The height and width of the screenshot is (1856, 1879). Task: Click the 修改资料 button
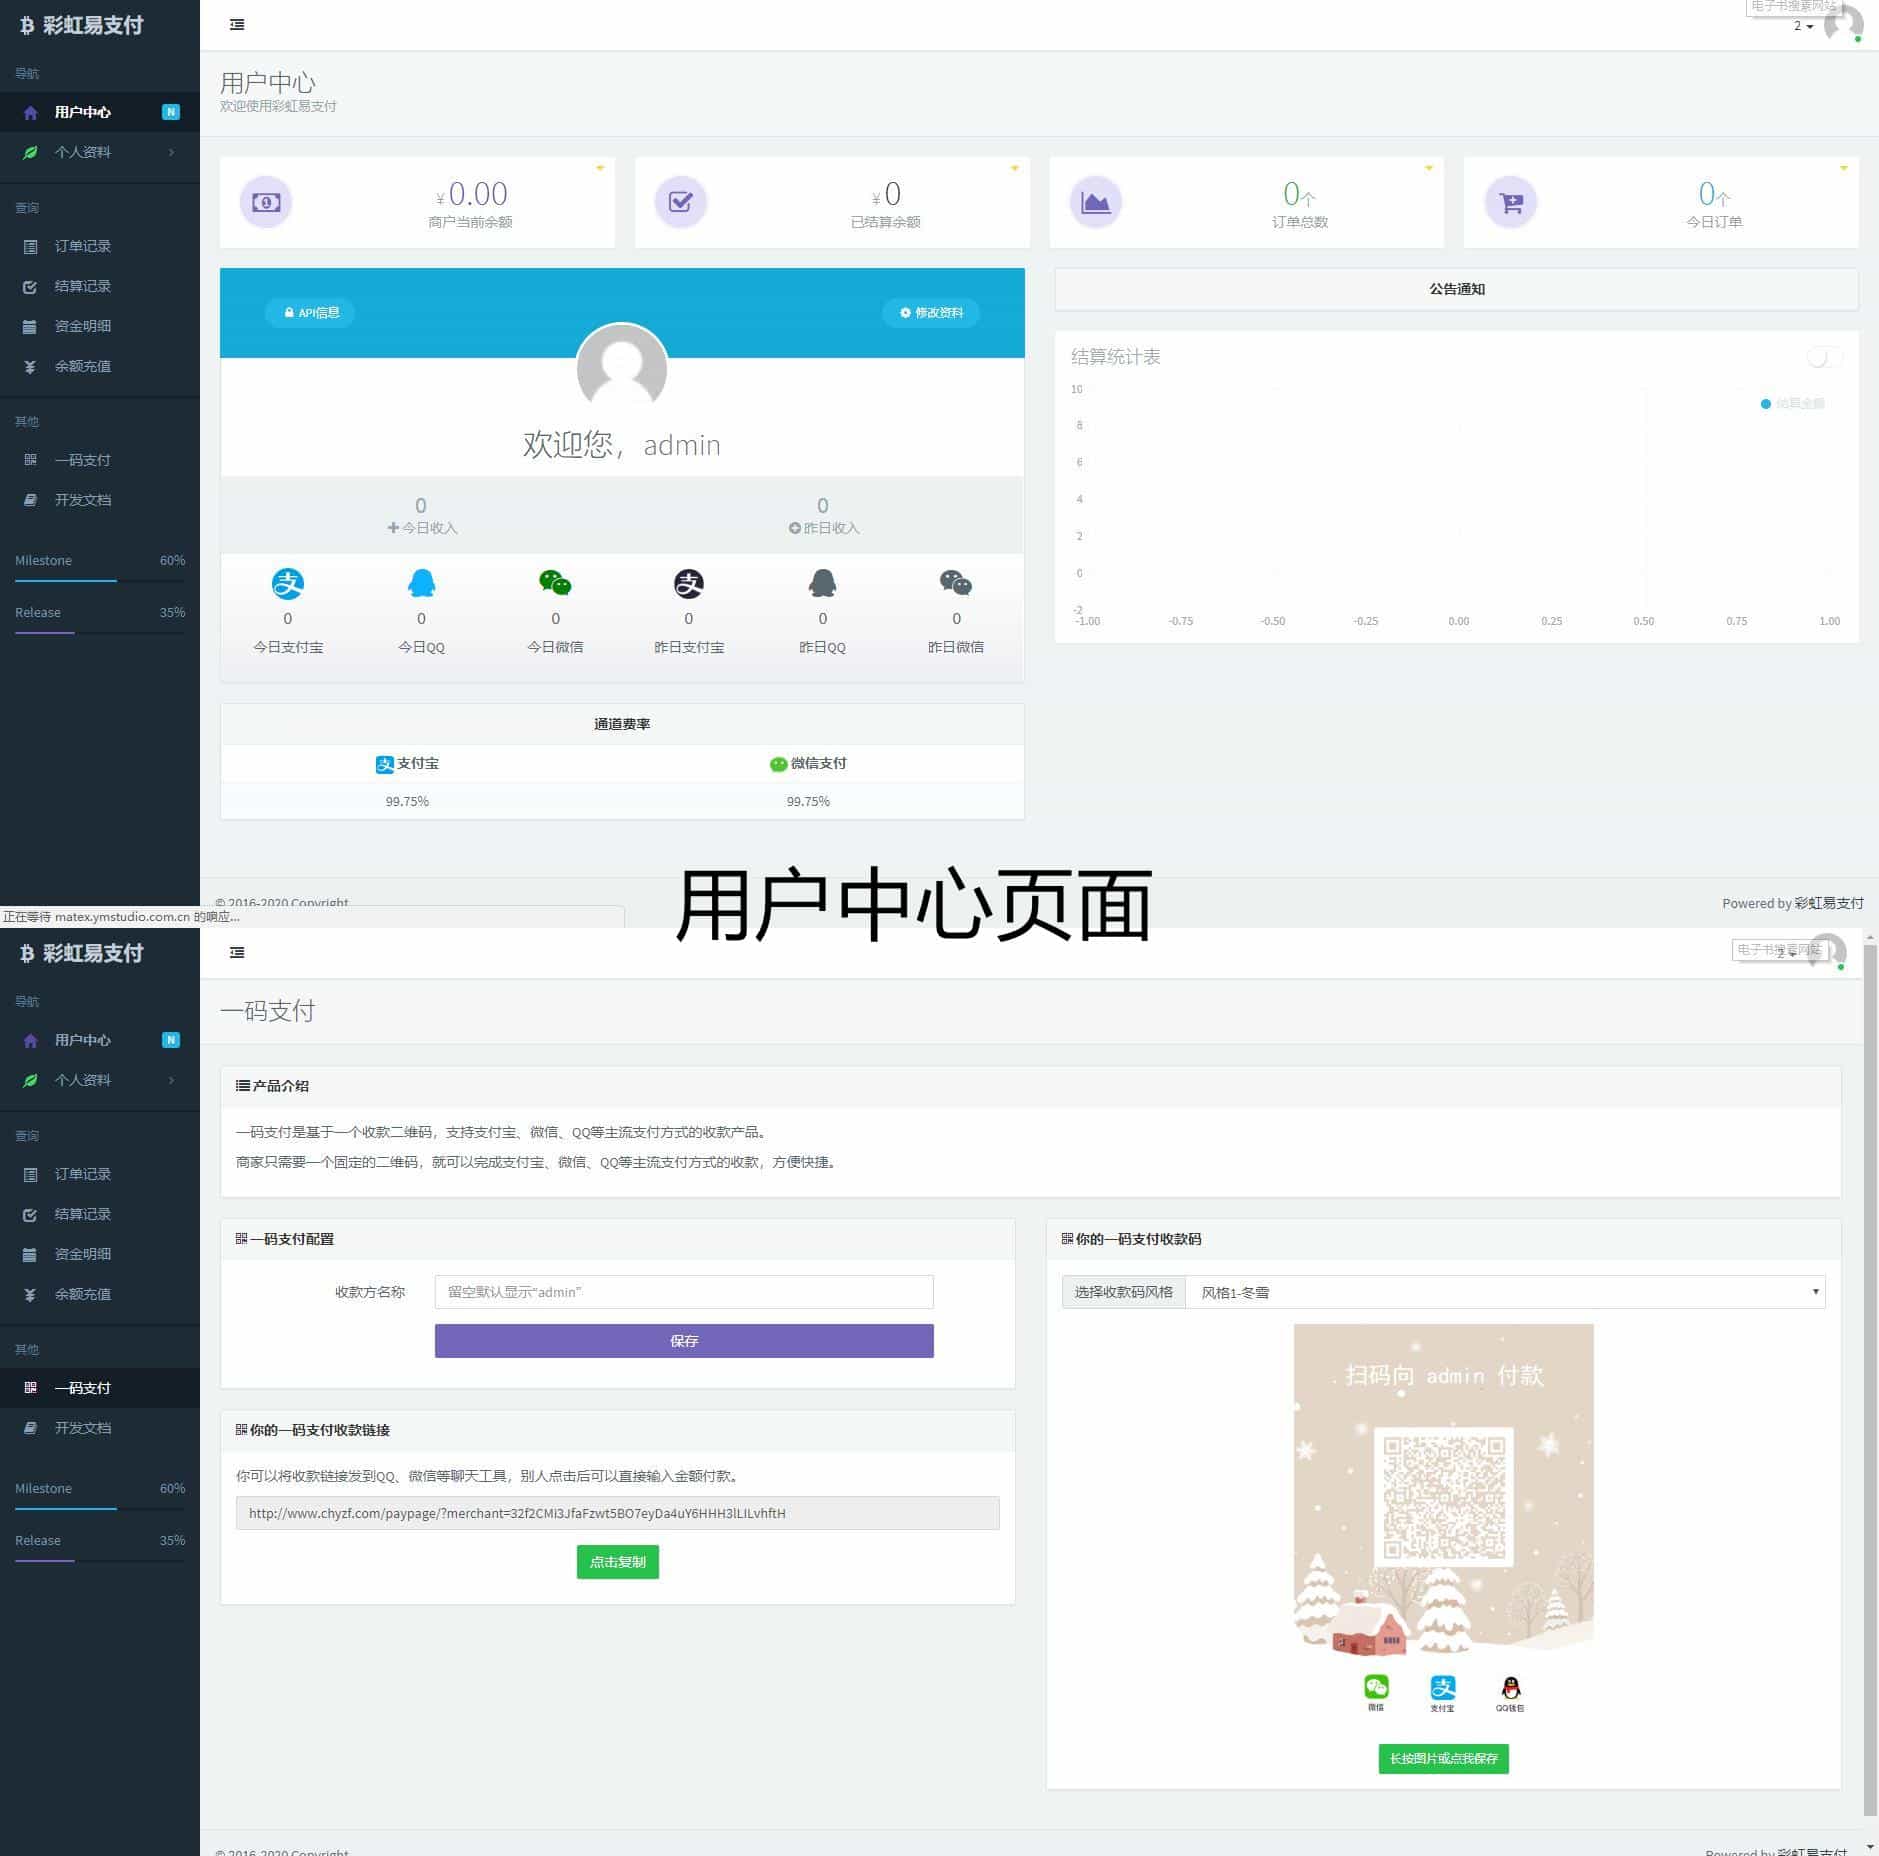click(x=931, y=313)
